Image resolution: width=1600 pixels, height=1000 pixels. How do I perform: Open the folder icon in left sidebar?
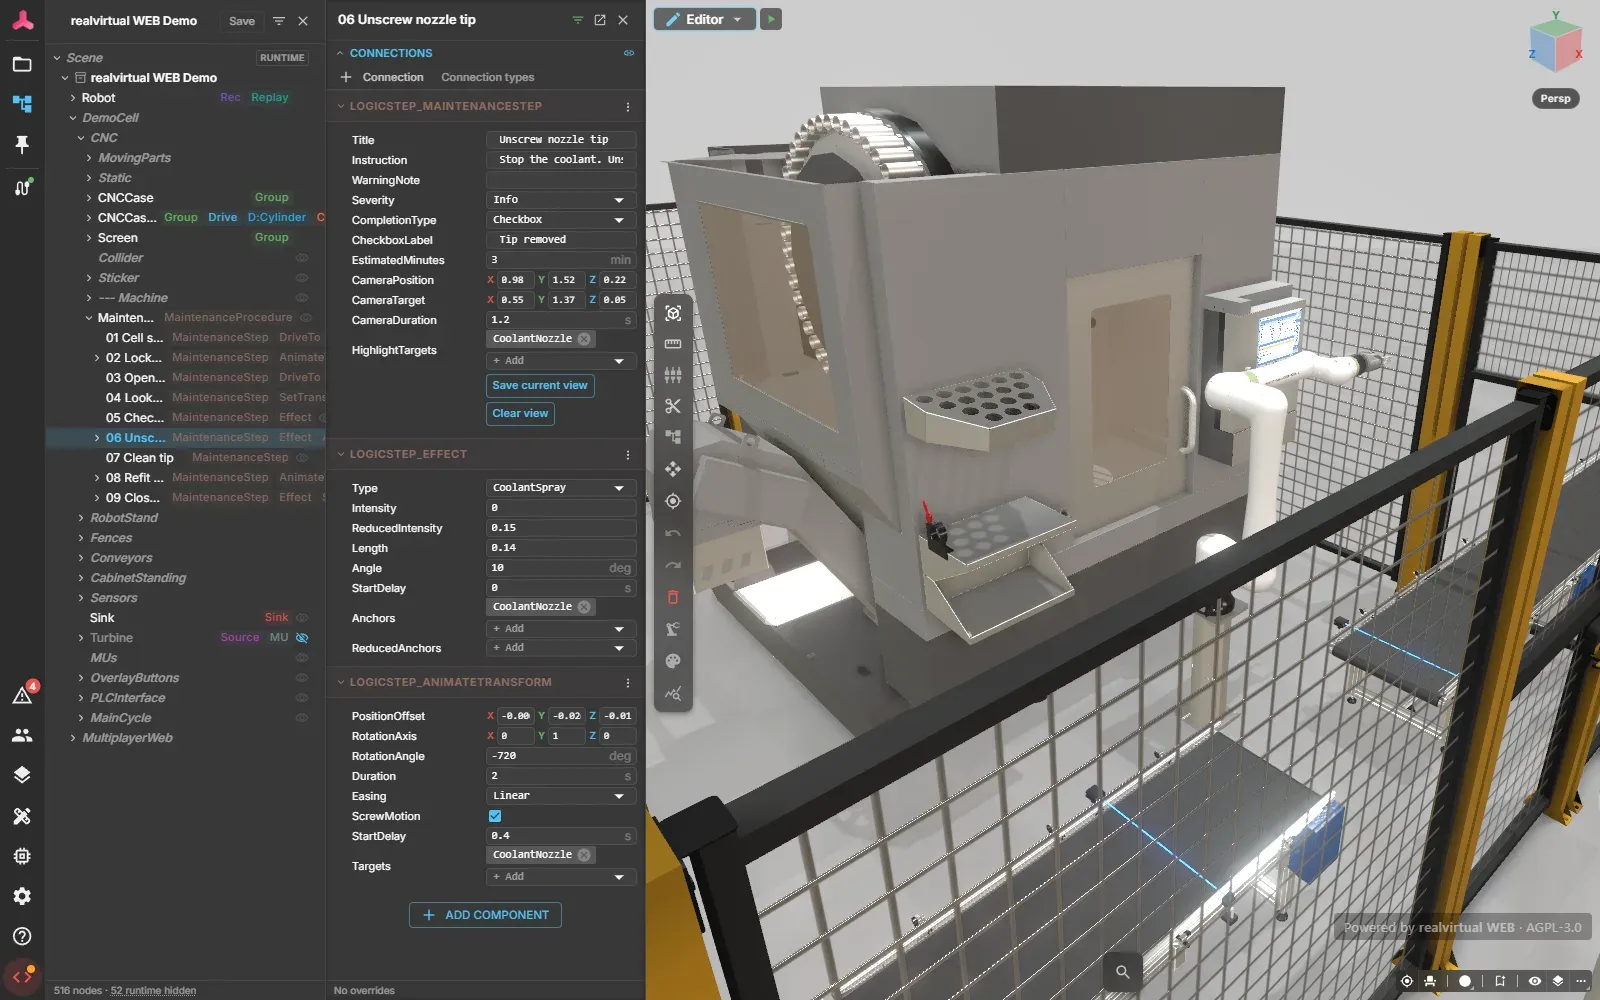click(22, 64)
